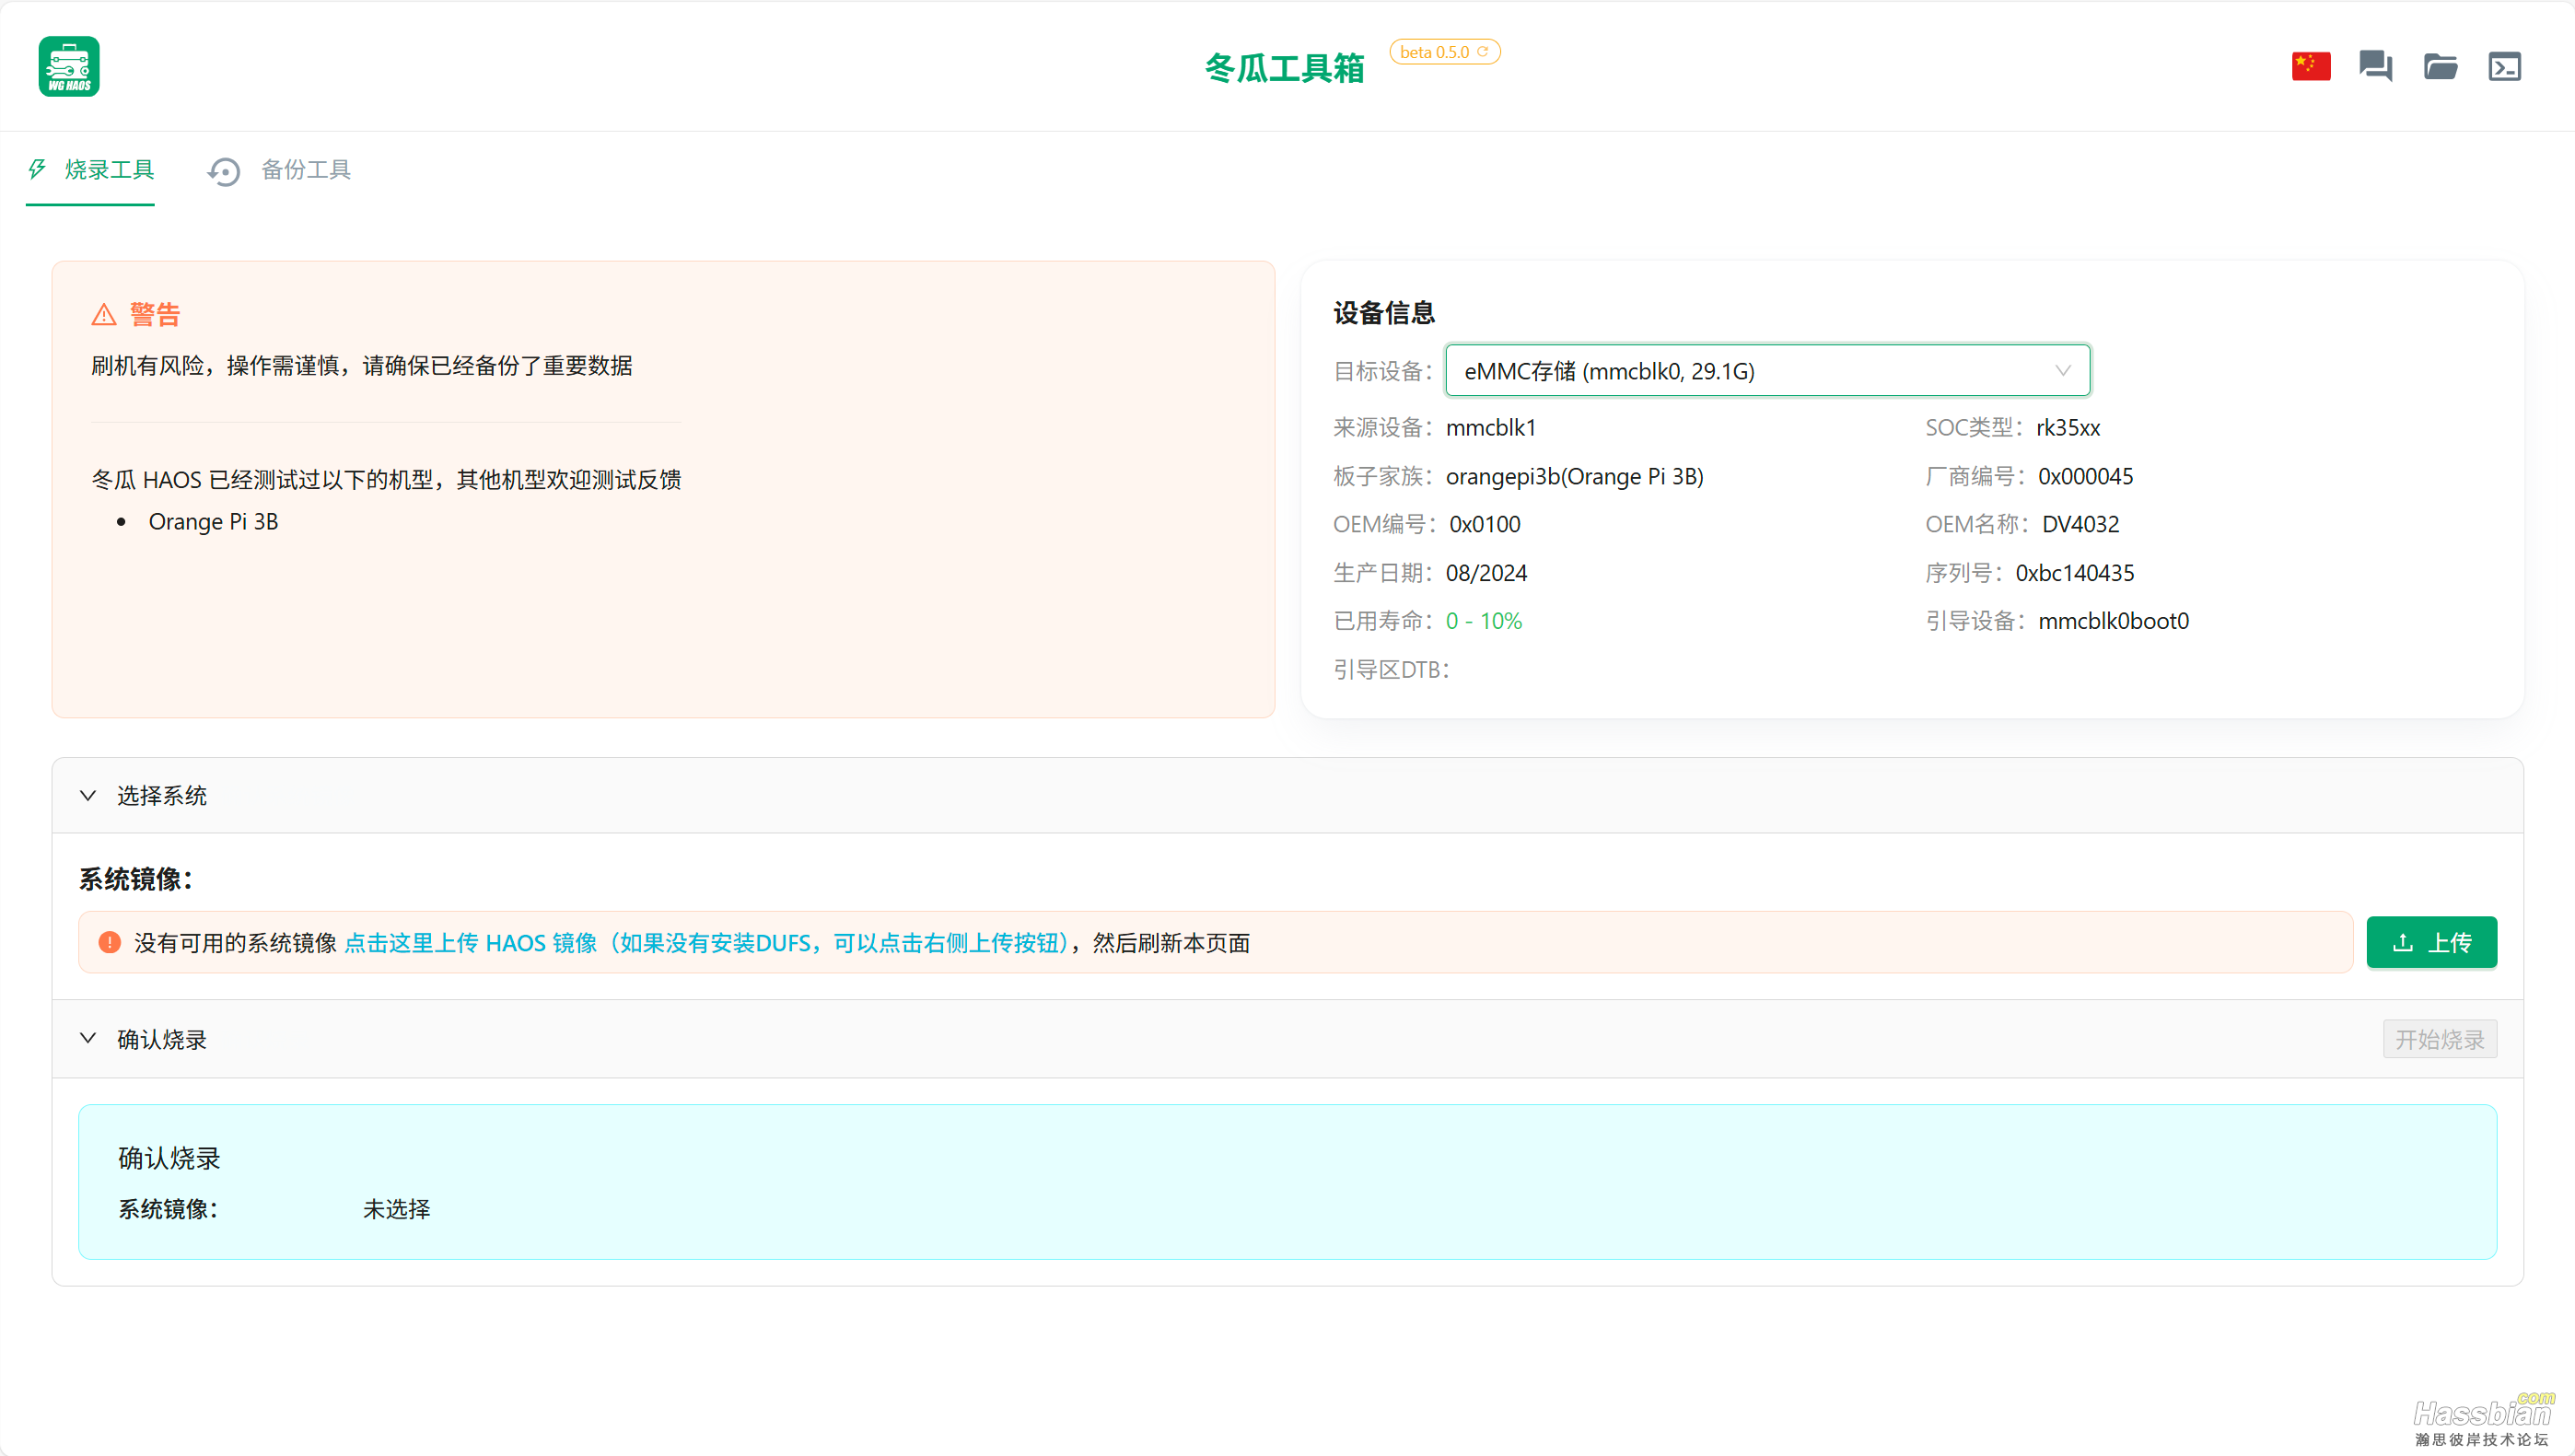The height and width of the screenshot is (1456, 2575).
Task: Click the SOC类型 rk35xx value
Action: 2067,428
